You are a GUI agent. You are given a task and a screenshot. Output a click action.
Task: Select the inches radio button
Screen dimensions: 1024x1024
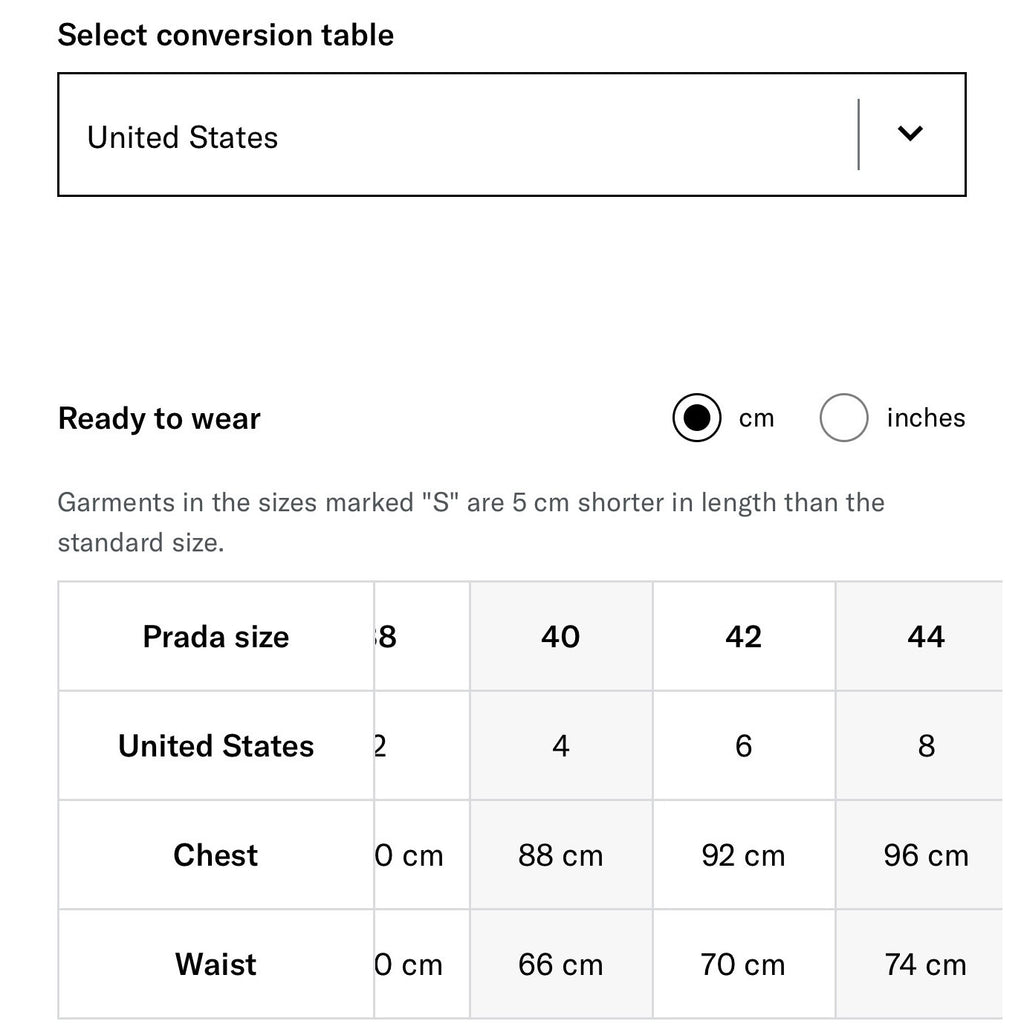point(844,418)
